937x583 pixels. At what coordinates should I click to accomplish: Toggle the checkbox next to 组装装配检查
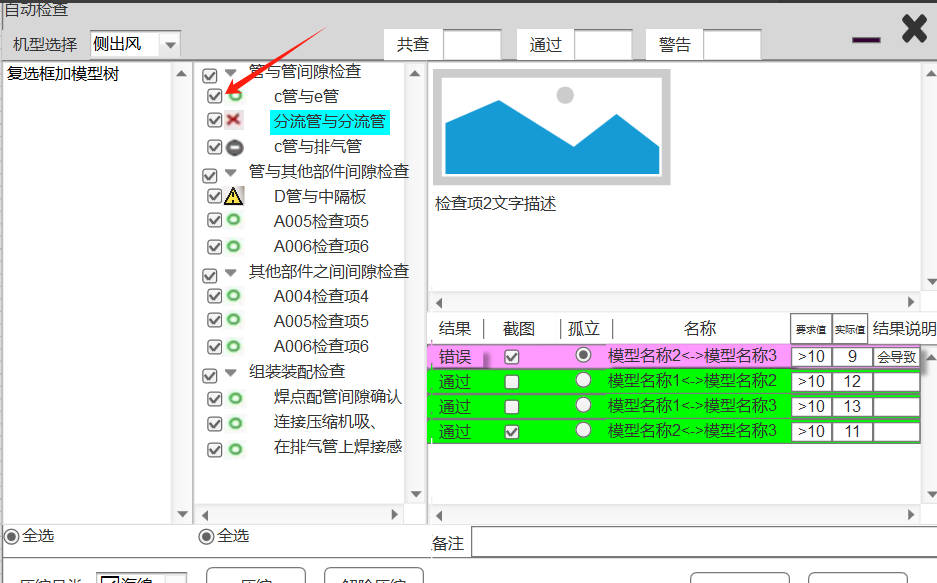[x=209, y=374]
